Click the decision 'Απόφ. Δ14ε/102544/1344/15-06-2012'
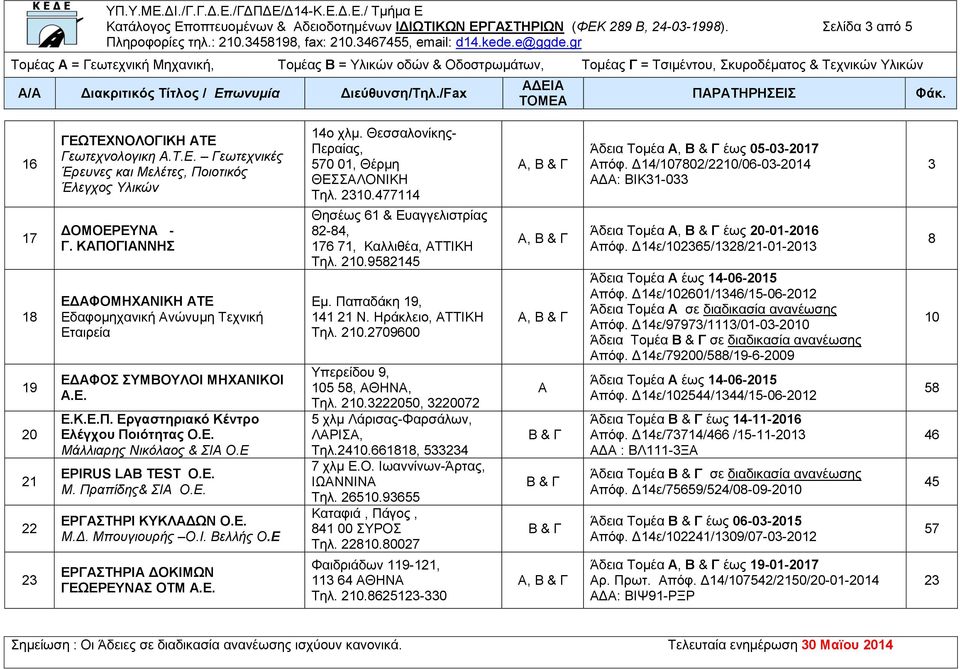 [x=703, y=395]
